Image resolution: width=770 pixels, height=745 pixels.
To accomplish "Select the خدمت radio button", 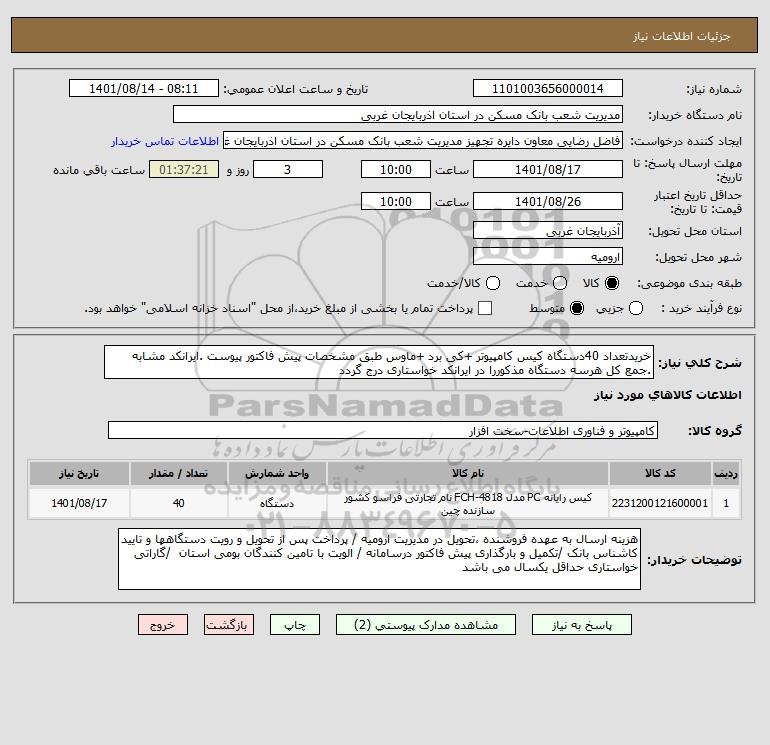I will point(560,283).
